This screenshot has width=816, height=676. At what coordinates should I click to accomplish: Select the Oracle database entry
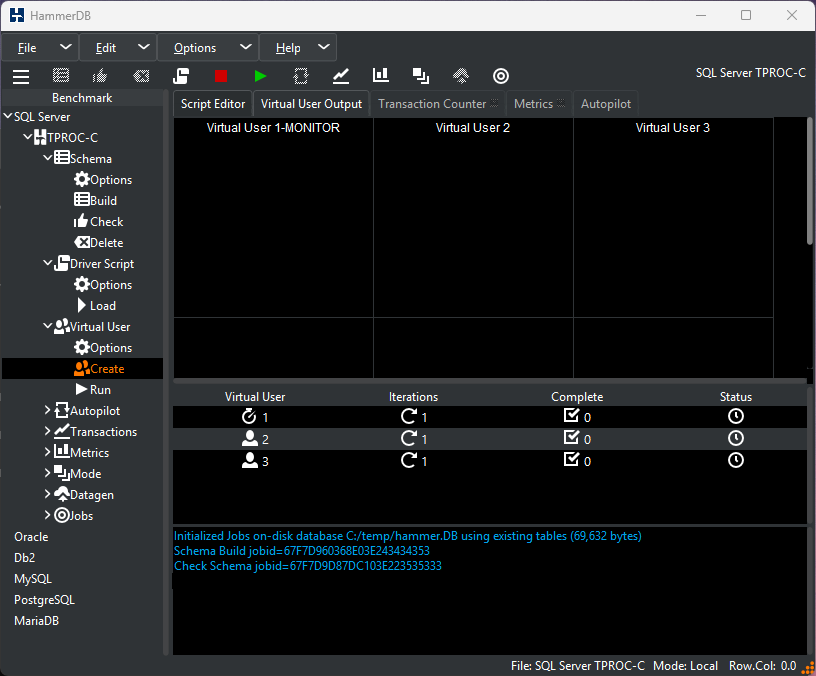click(31, 537)
